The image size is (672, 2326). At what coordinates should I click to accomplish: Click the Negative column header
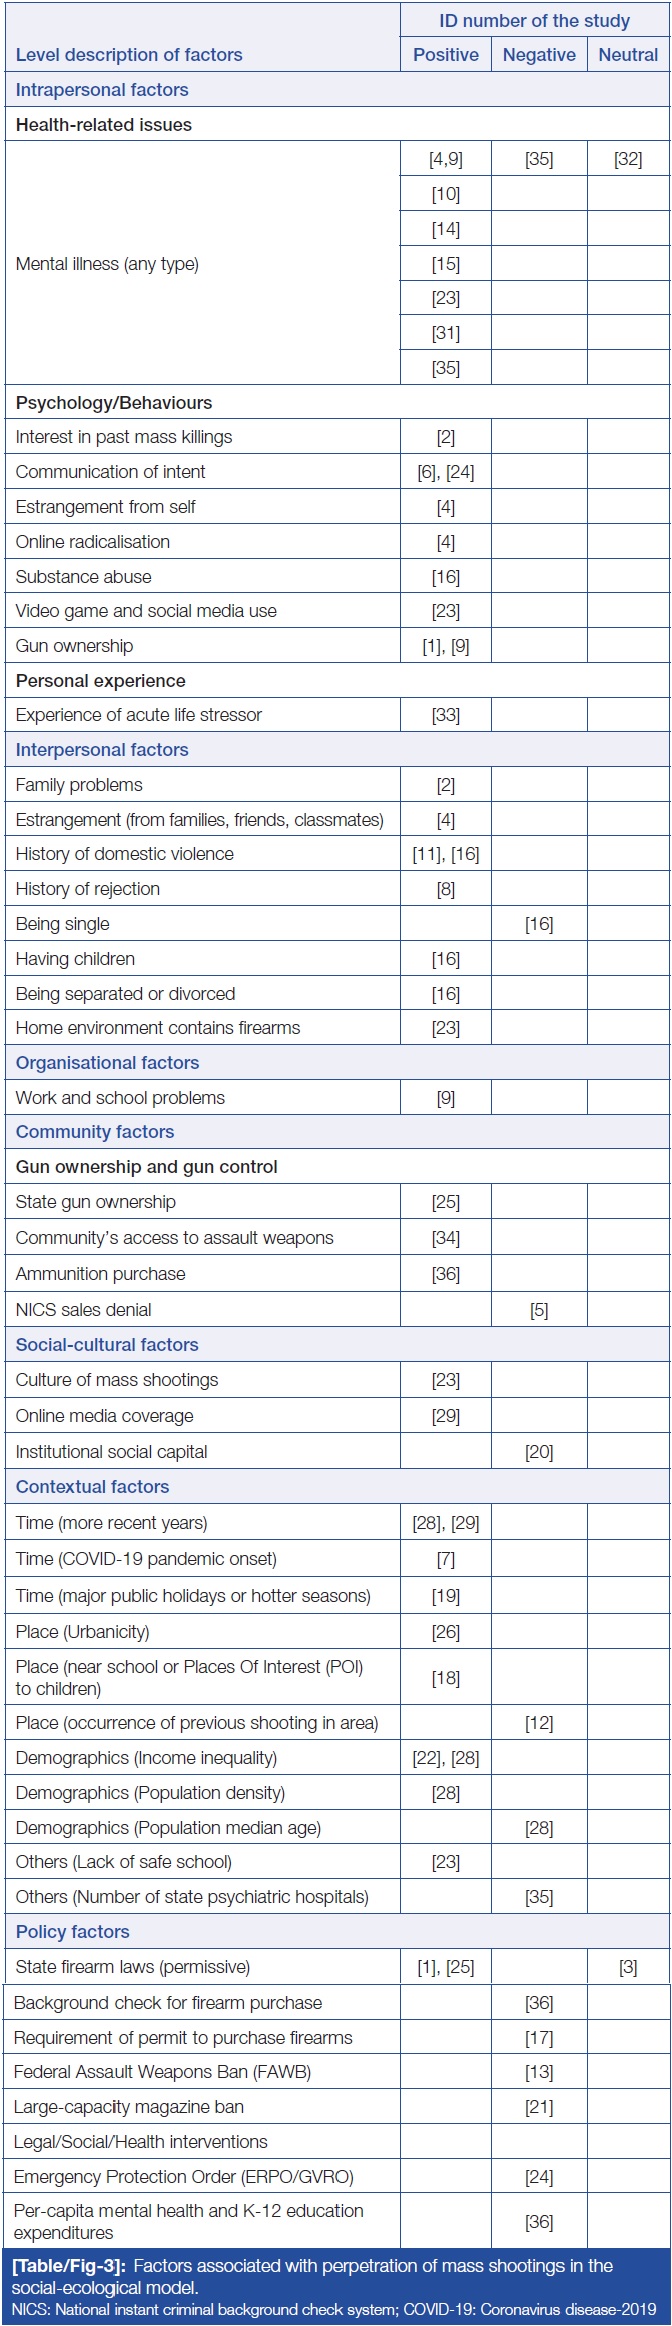pos(539,55)
